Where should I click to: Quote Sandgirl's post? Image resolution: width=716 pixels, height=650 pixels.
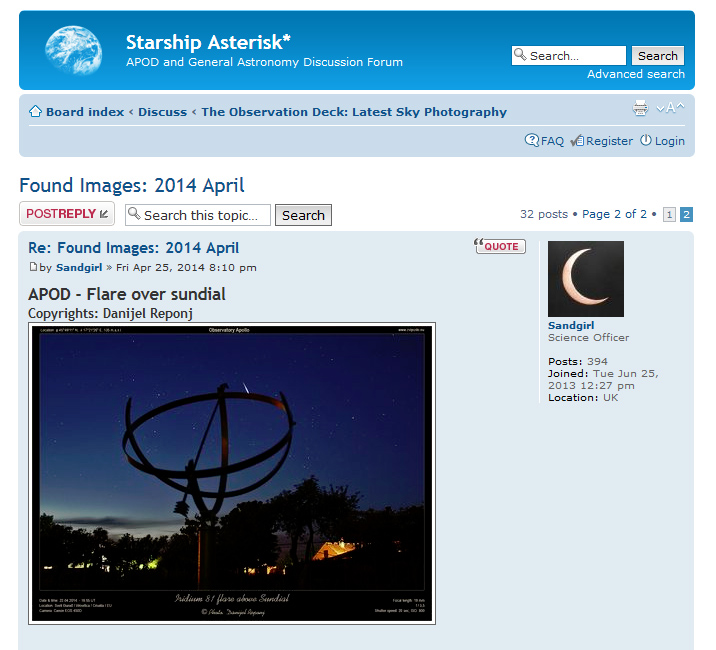coord(500,246)
